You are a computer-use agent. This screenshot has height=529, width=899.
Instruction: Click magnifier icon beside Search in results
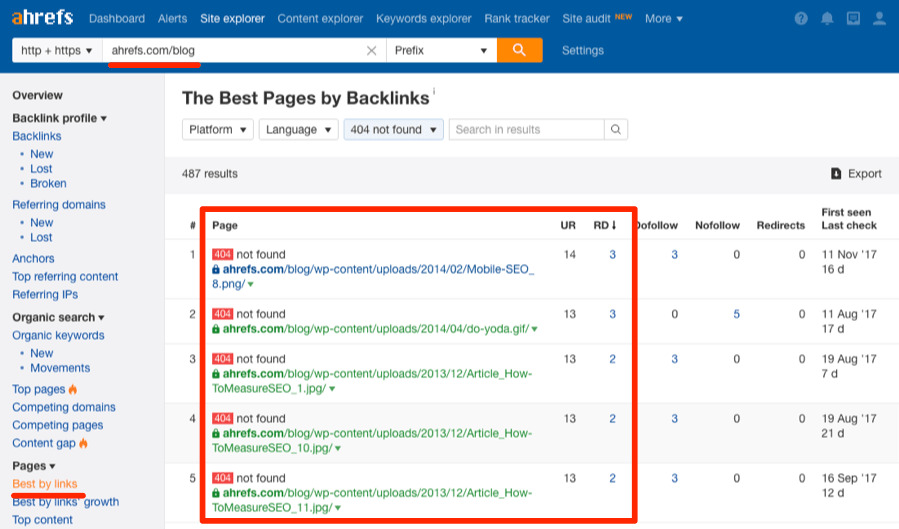coord(617,129)
